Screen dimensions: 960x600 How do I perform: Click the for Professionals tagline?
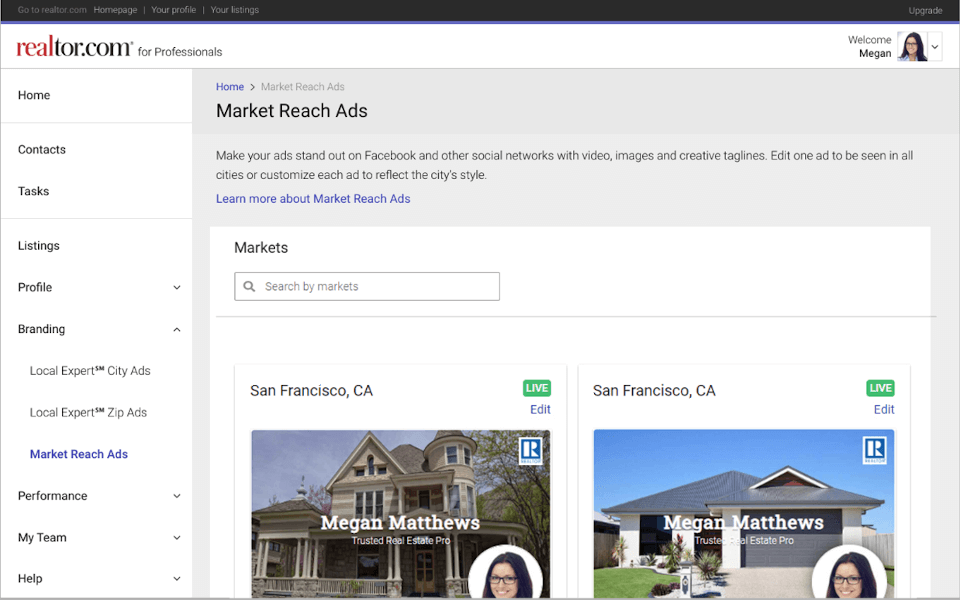(x=180, y=52)
